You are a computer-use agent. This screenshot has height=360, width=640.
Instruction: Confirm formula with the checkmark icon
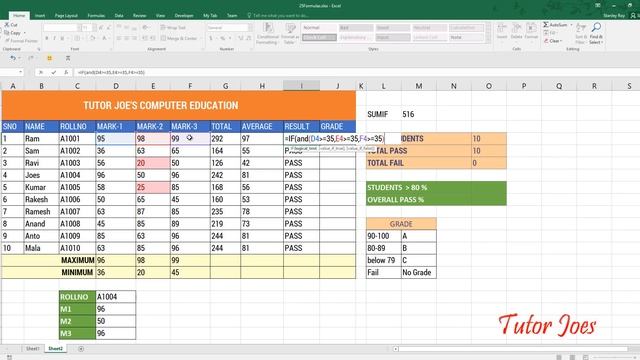[53, 72]
